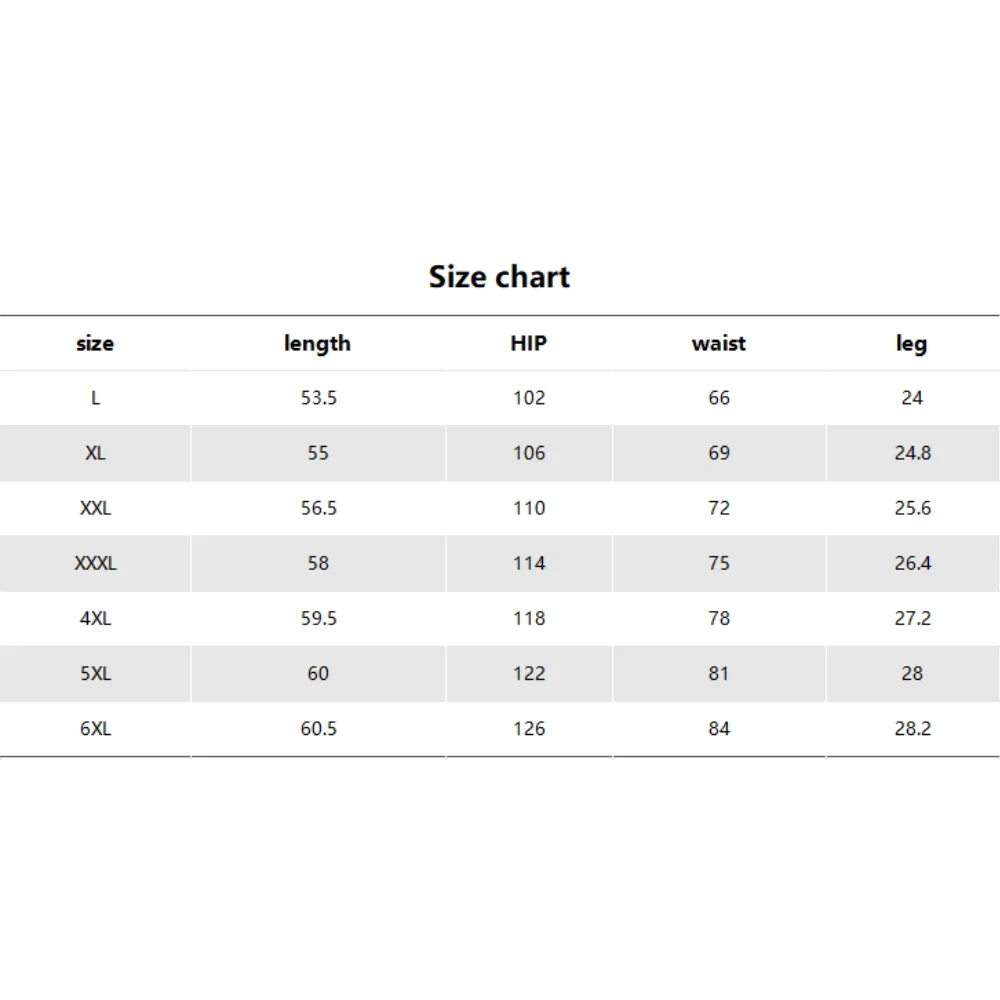Select the "HIP" column header

point(529,343)
